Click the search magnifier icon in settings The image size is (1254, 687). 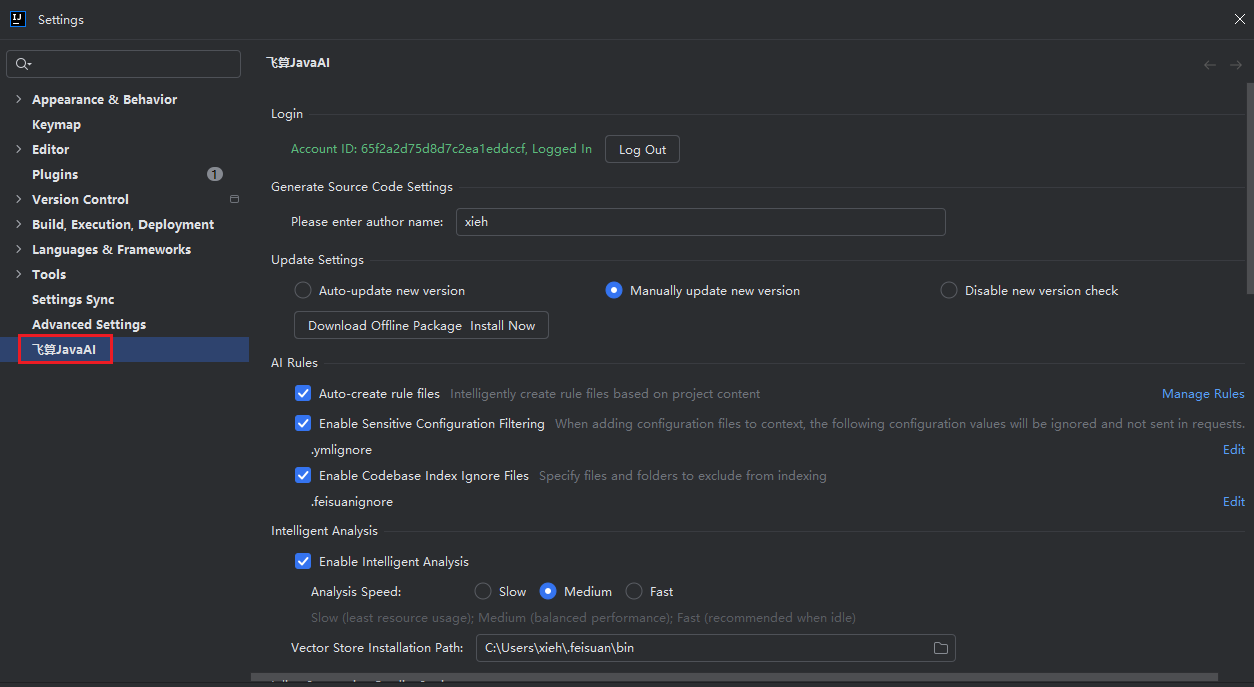click(x=22, y=64)
